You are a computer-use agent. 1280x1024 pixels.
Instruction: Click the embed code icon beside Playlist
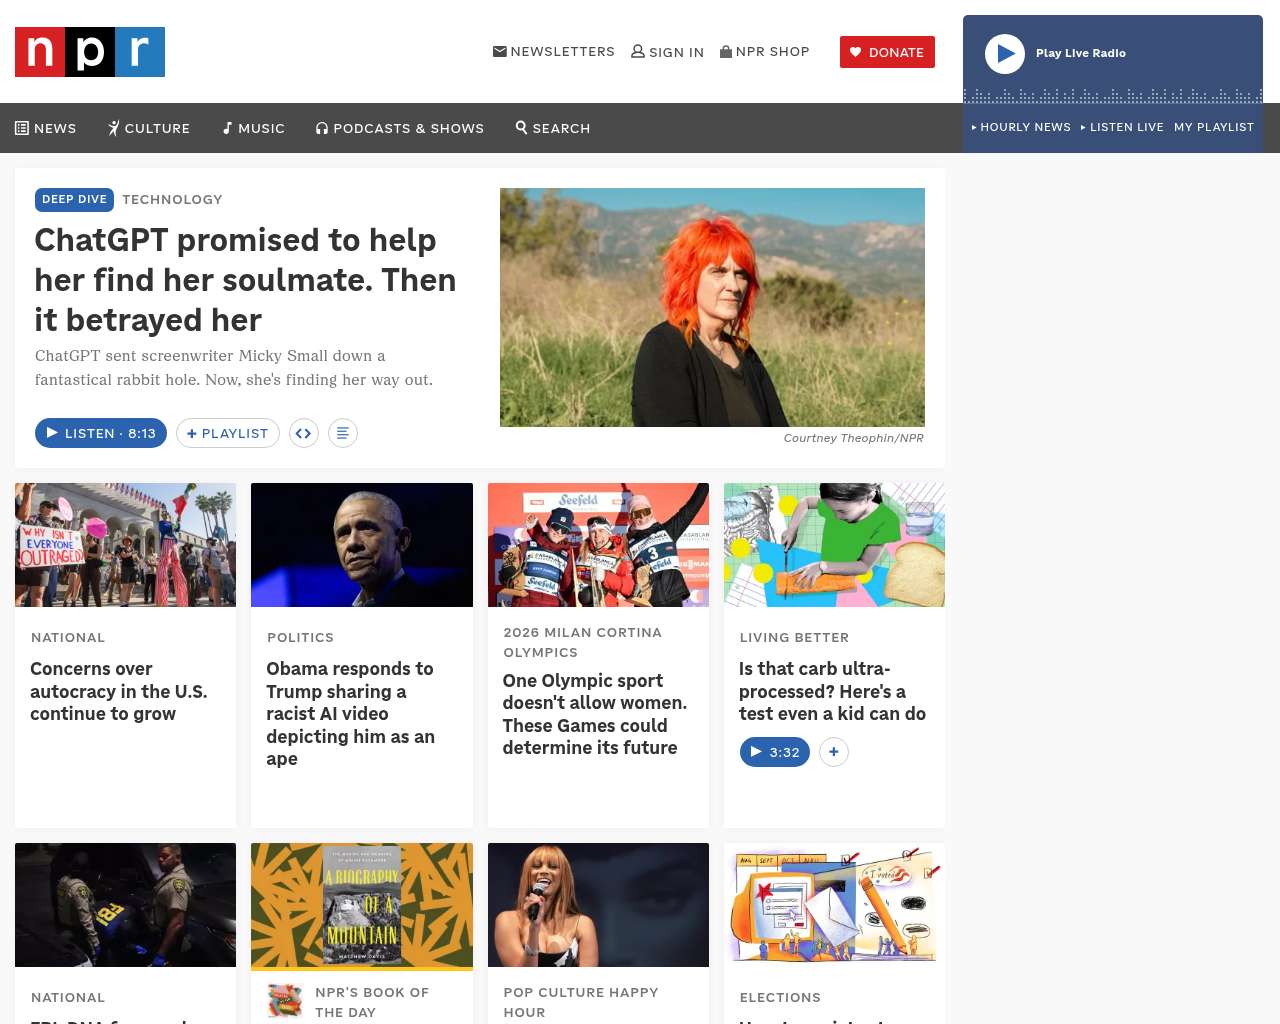[304, 433]
